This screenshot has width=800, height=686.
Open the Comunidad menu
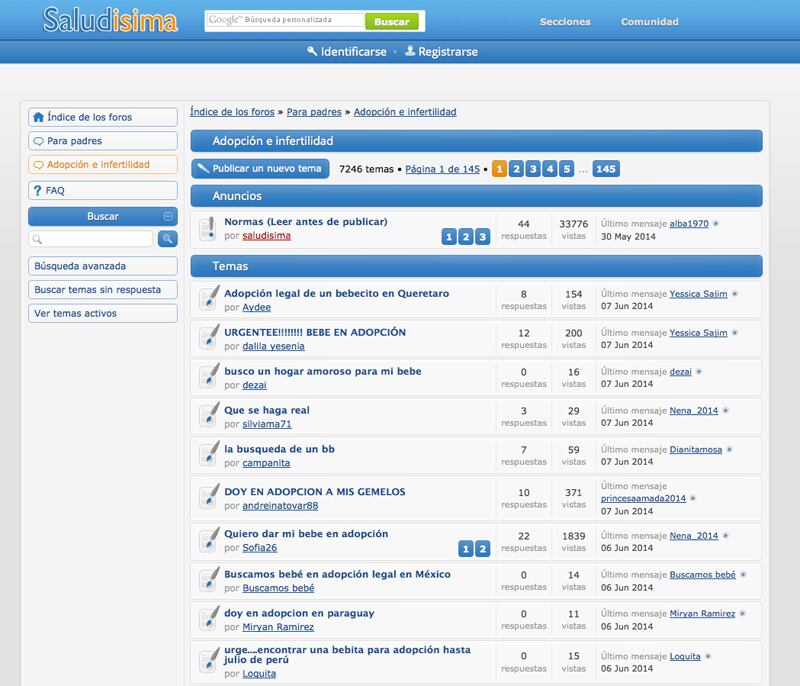(649, 21)
